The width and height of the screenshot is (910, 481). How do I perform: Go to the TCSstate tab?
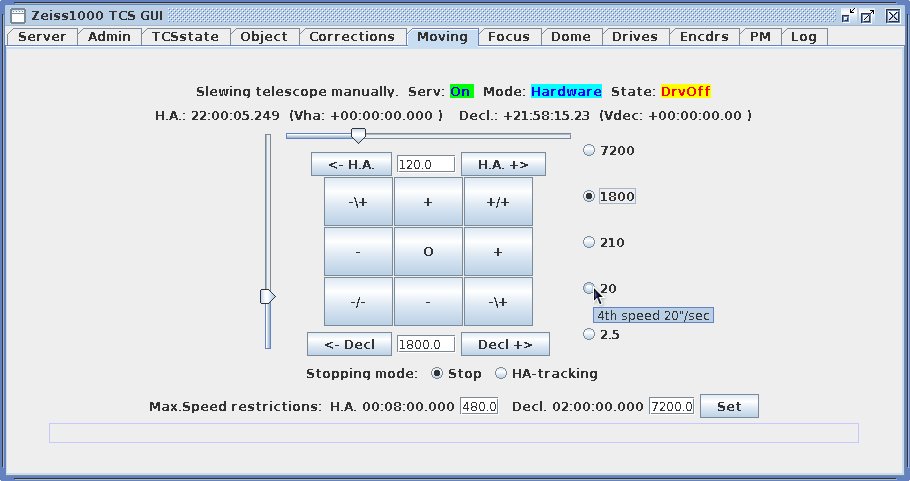coord(185,37)
